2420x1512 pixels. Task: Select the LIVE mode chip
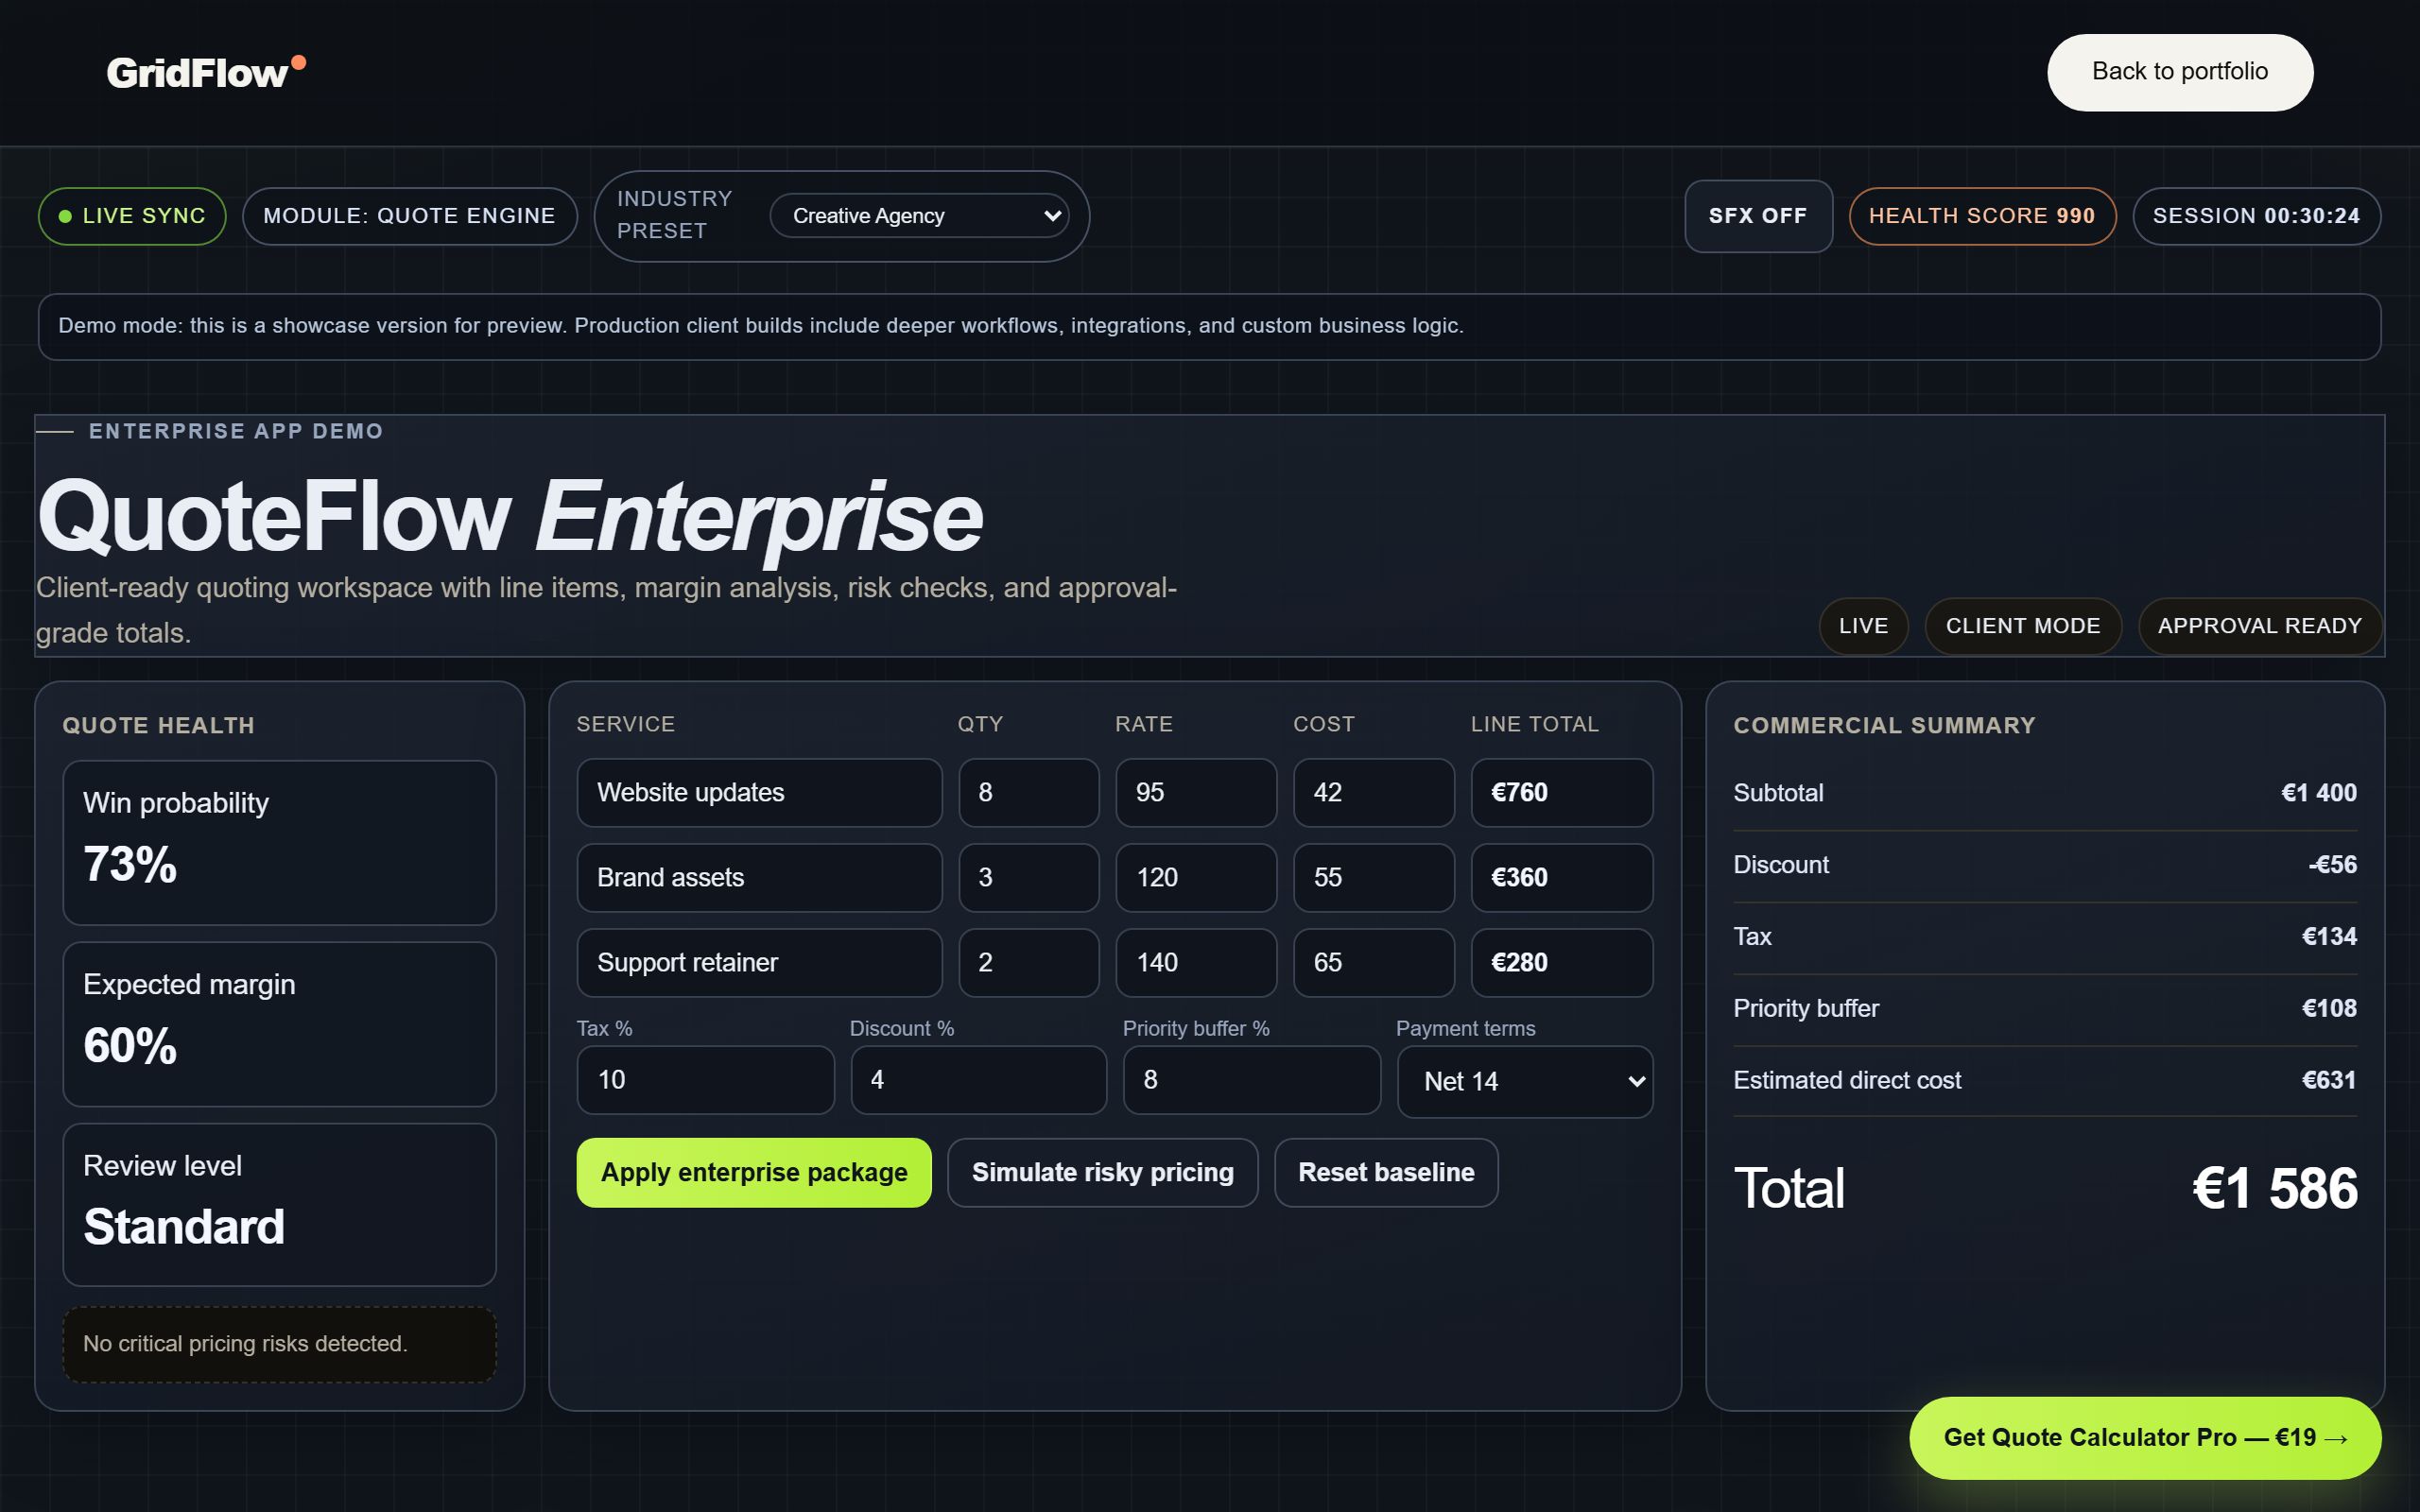coord(1863,626)
